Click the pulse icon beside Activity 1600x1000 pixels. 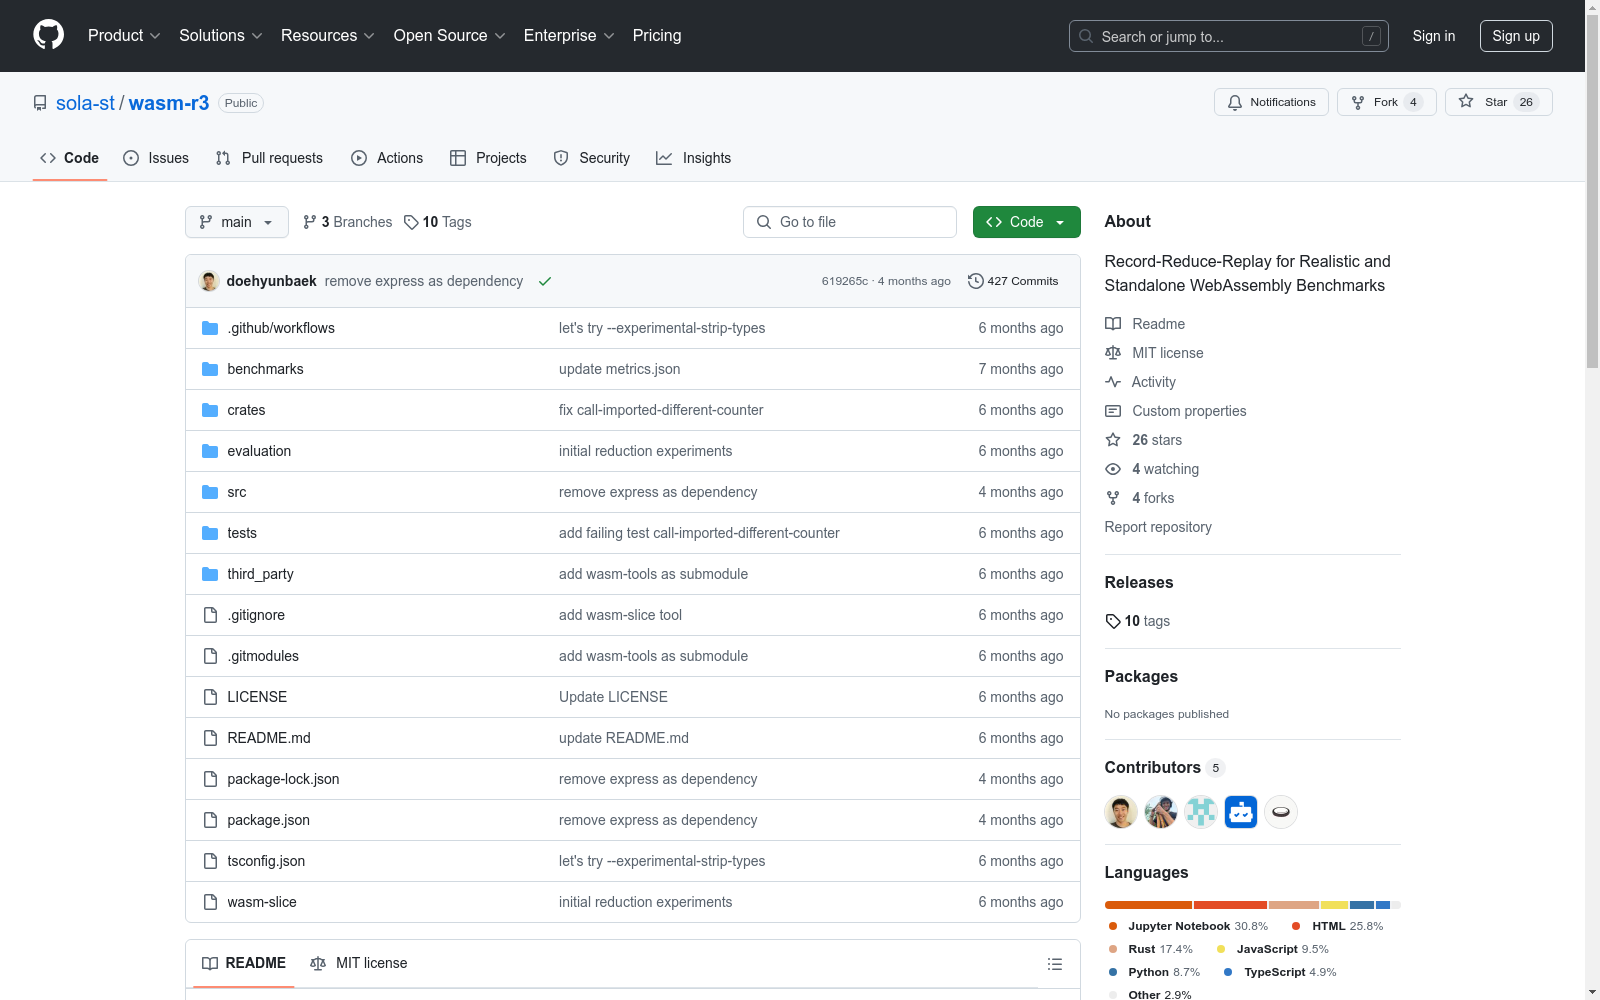click(x=1113, y=382)
